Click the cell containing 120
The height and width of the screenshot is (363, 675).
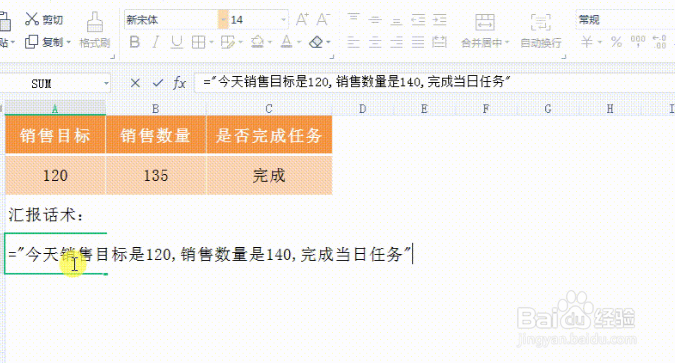coord(55,175)
